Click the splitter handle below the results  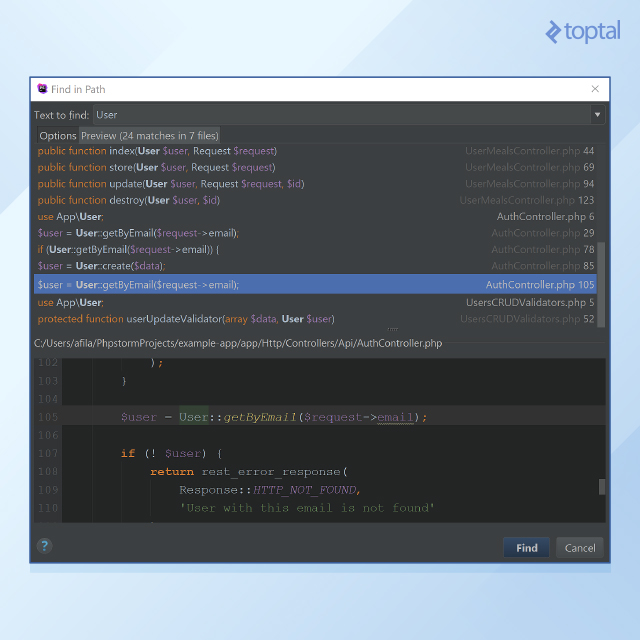click(x=393, y=329)
